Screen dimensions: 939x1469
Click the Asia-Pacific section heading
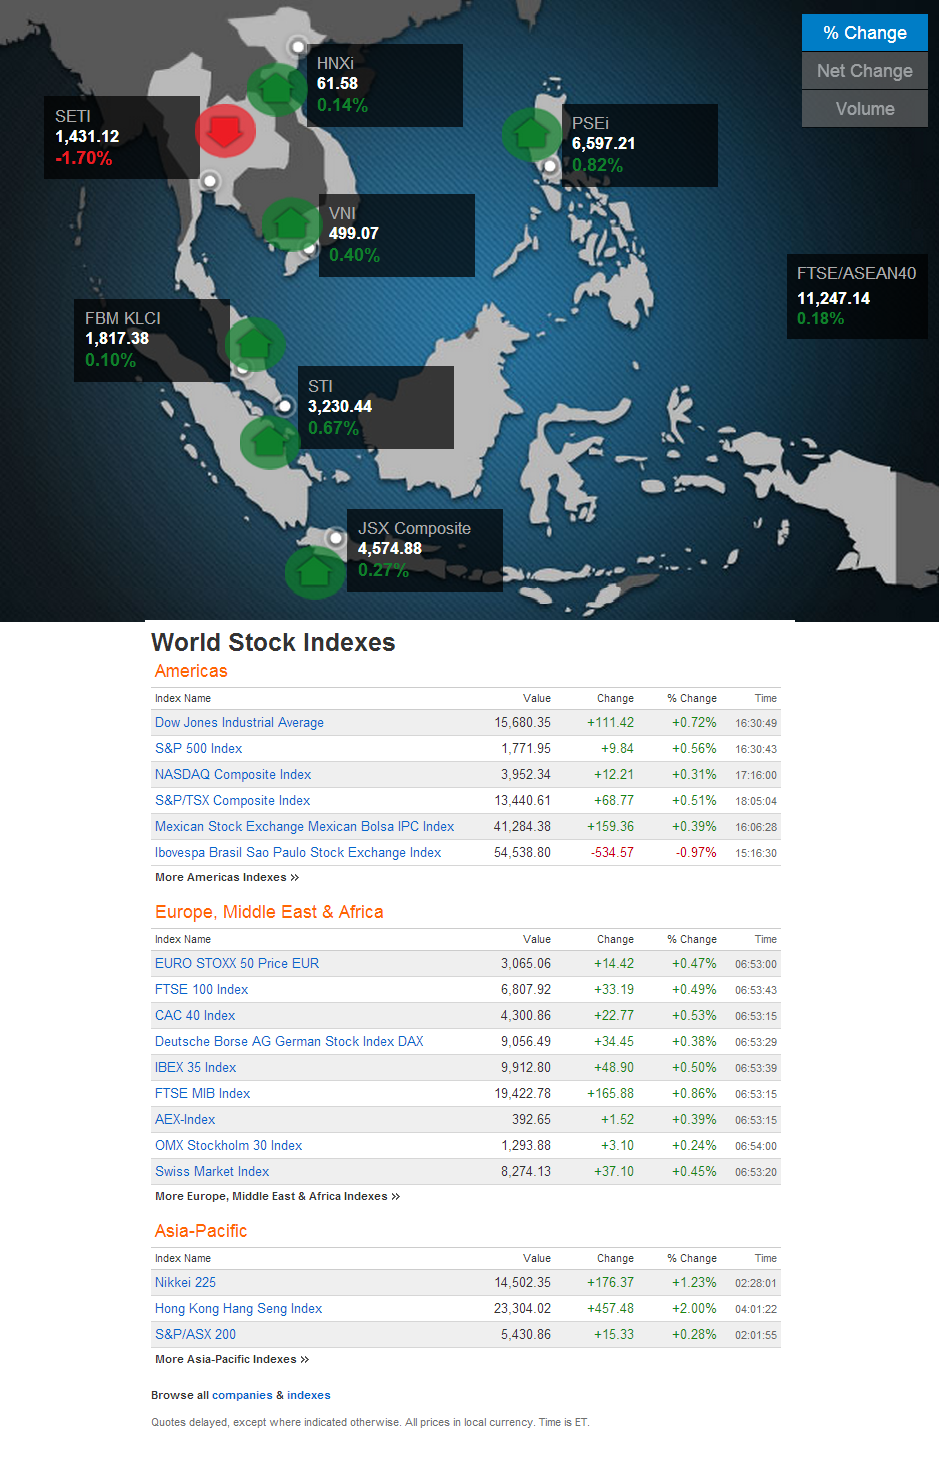[x=201, y=1231]
